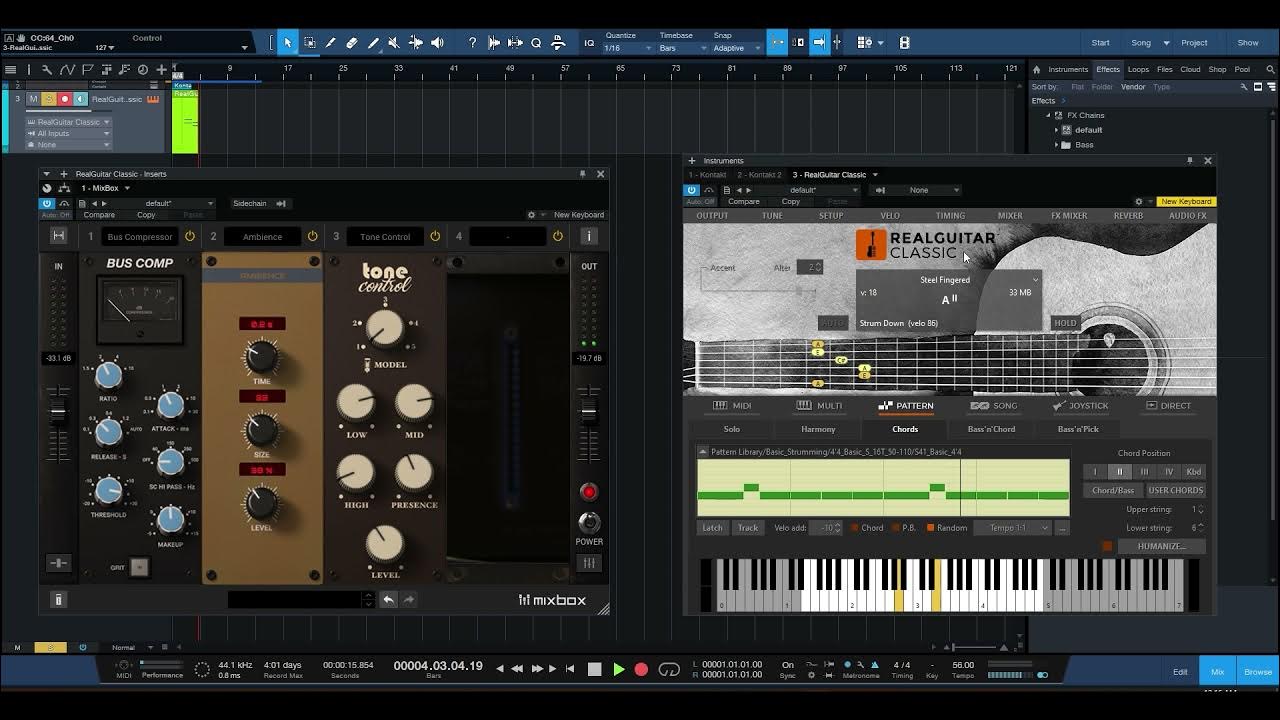Toggle Ambience slot power button
The width and height of the screenshot is (1280, 720).
coord(312,236)
